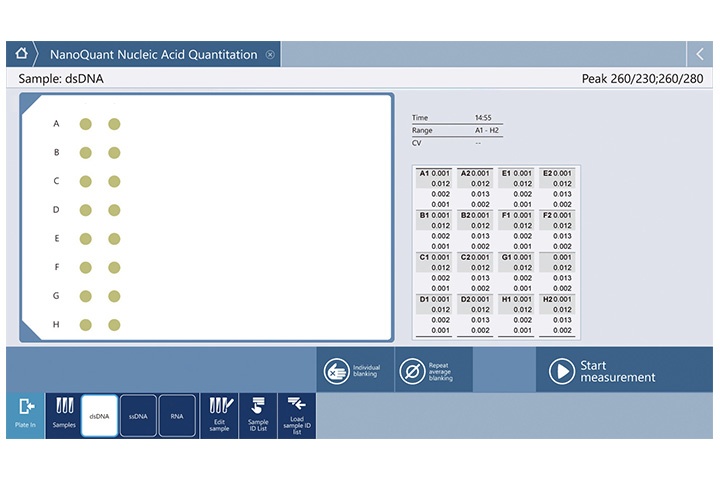This screenshot has width=720, height=480.
Task: Collapse panel with the back chevron arrow
Action: tap(699, 54)
